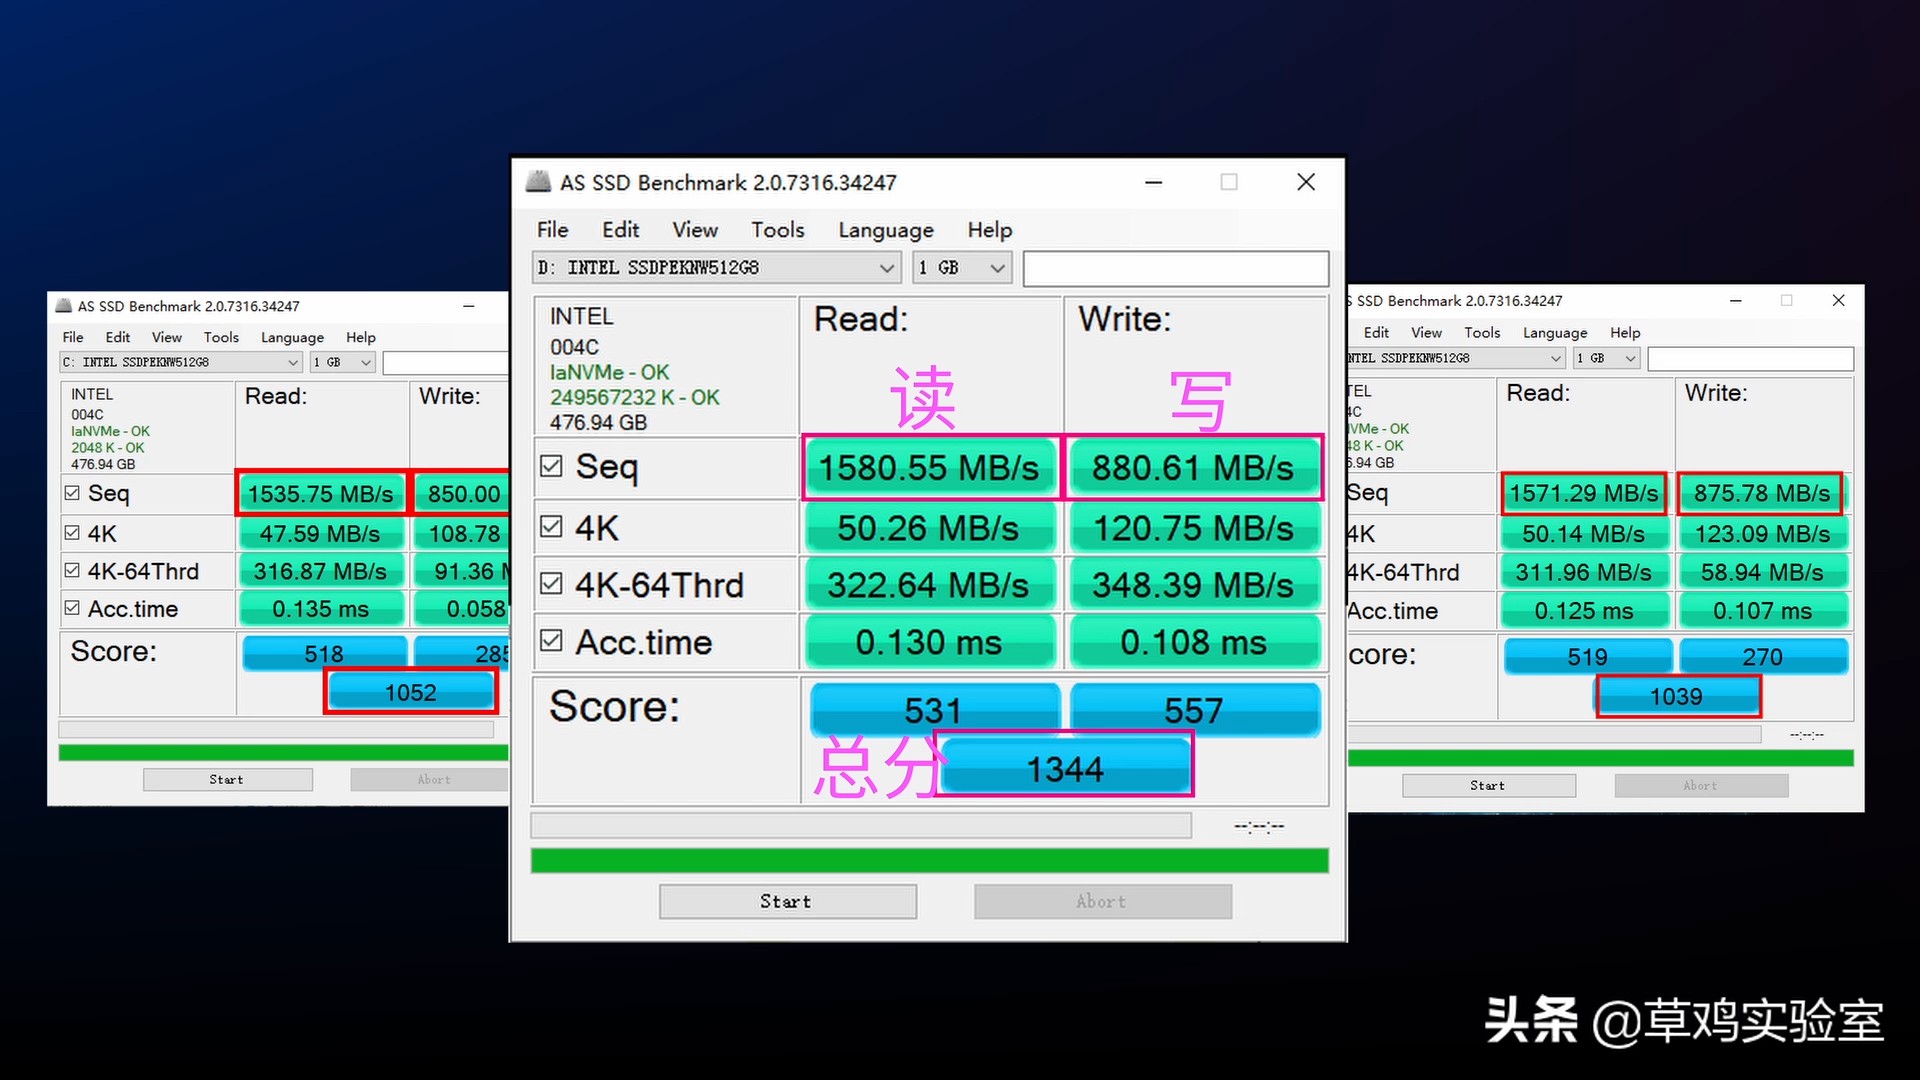Click the app icon in left window title
This screenshot has height=1080, width=1920.
pos(64,306)
